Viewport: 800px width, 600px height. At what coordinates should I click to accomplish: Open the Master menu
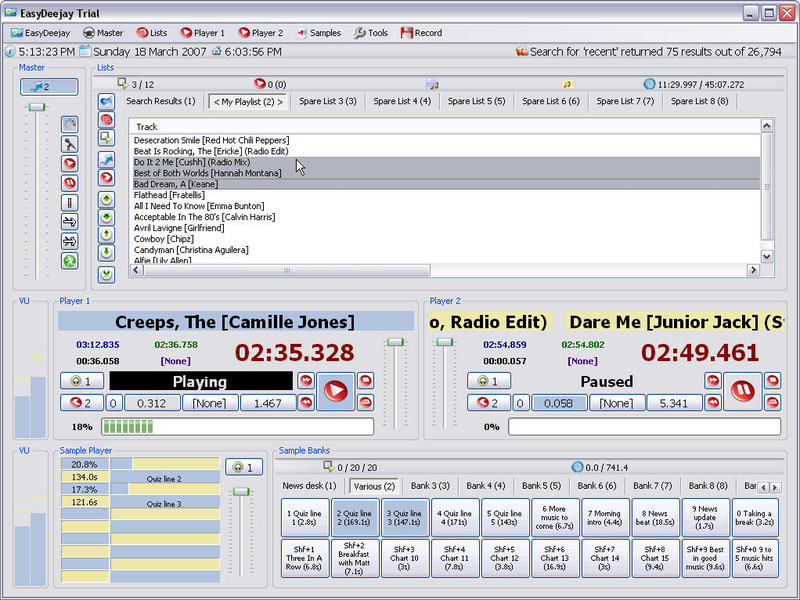pos(104,33)
